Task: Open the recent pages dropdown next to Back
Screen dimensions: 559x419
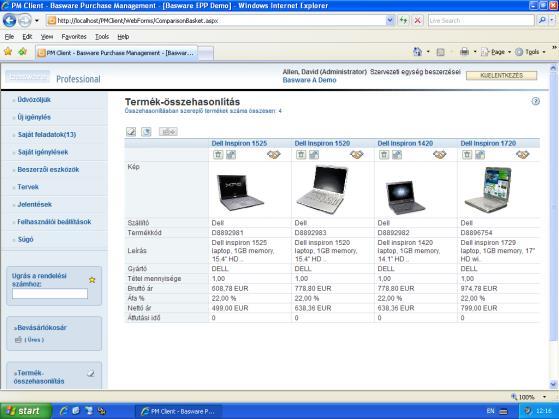Action: pos(37,21)
